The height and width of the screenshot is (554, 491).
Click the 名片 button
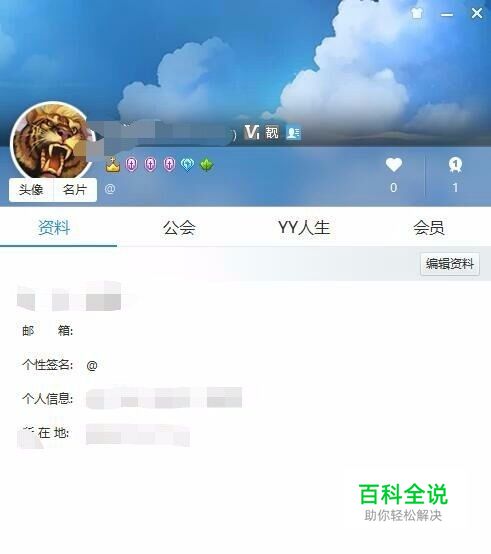[x=75, y=190]
